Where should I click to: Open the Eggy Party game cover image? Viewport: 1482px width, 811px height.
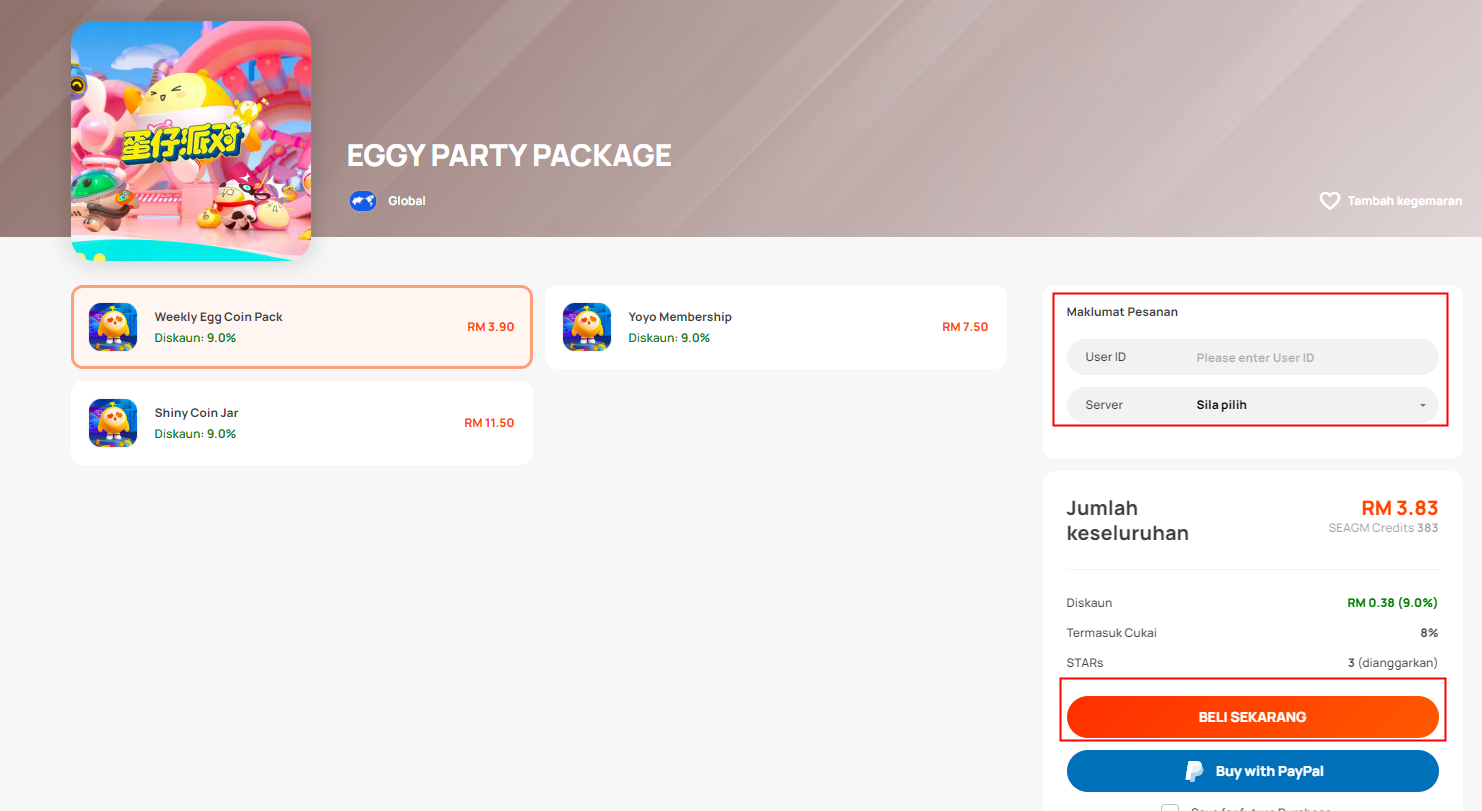[x=191, y=141]
